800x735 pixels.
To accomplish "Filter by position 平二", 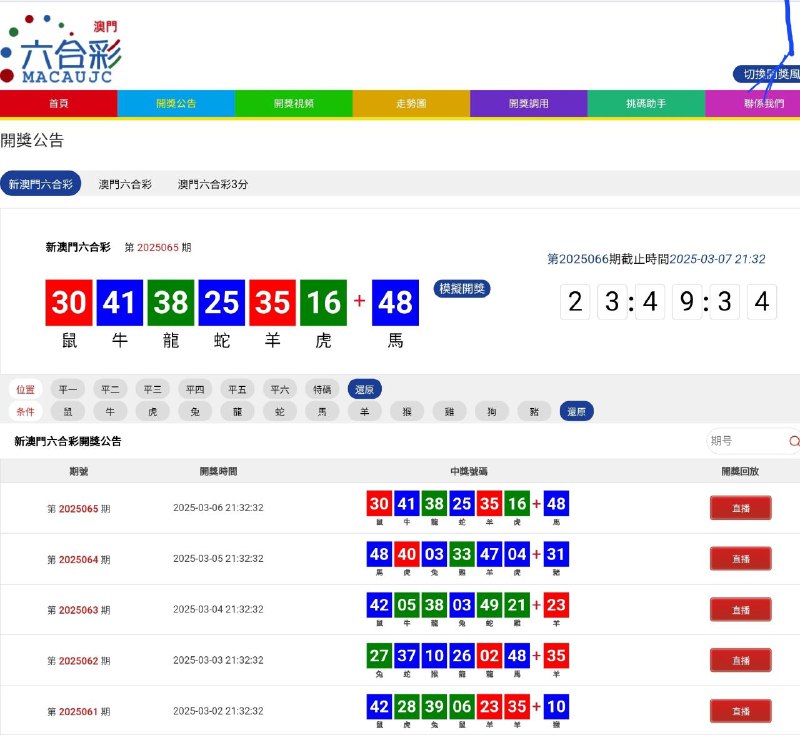I will (110, 390).
